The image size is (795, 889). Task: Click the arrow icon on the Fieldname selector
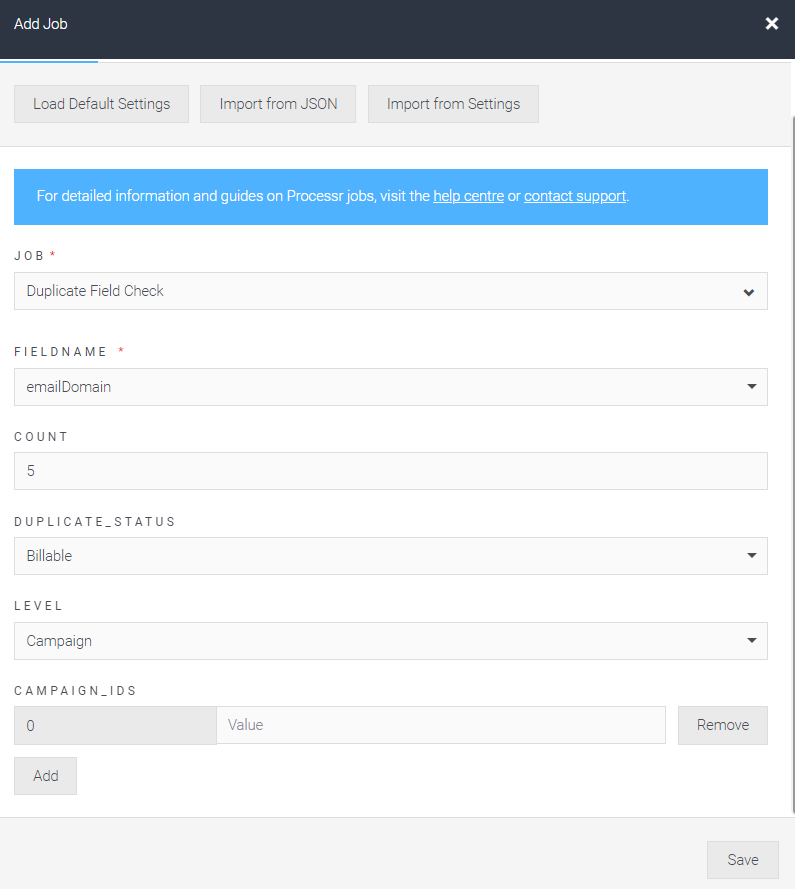pos(753,387)
